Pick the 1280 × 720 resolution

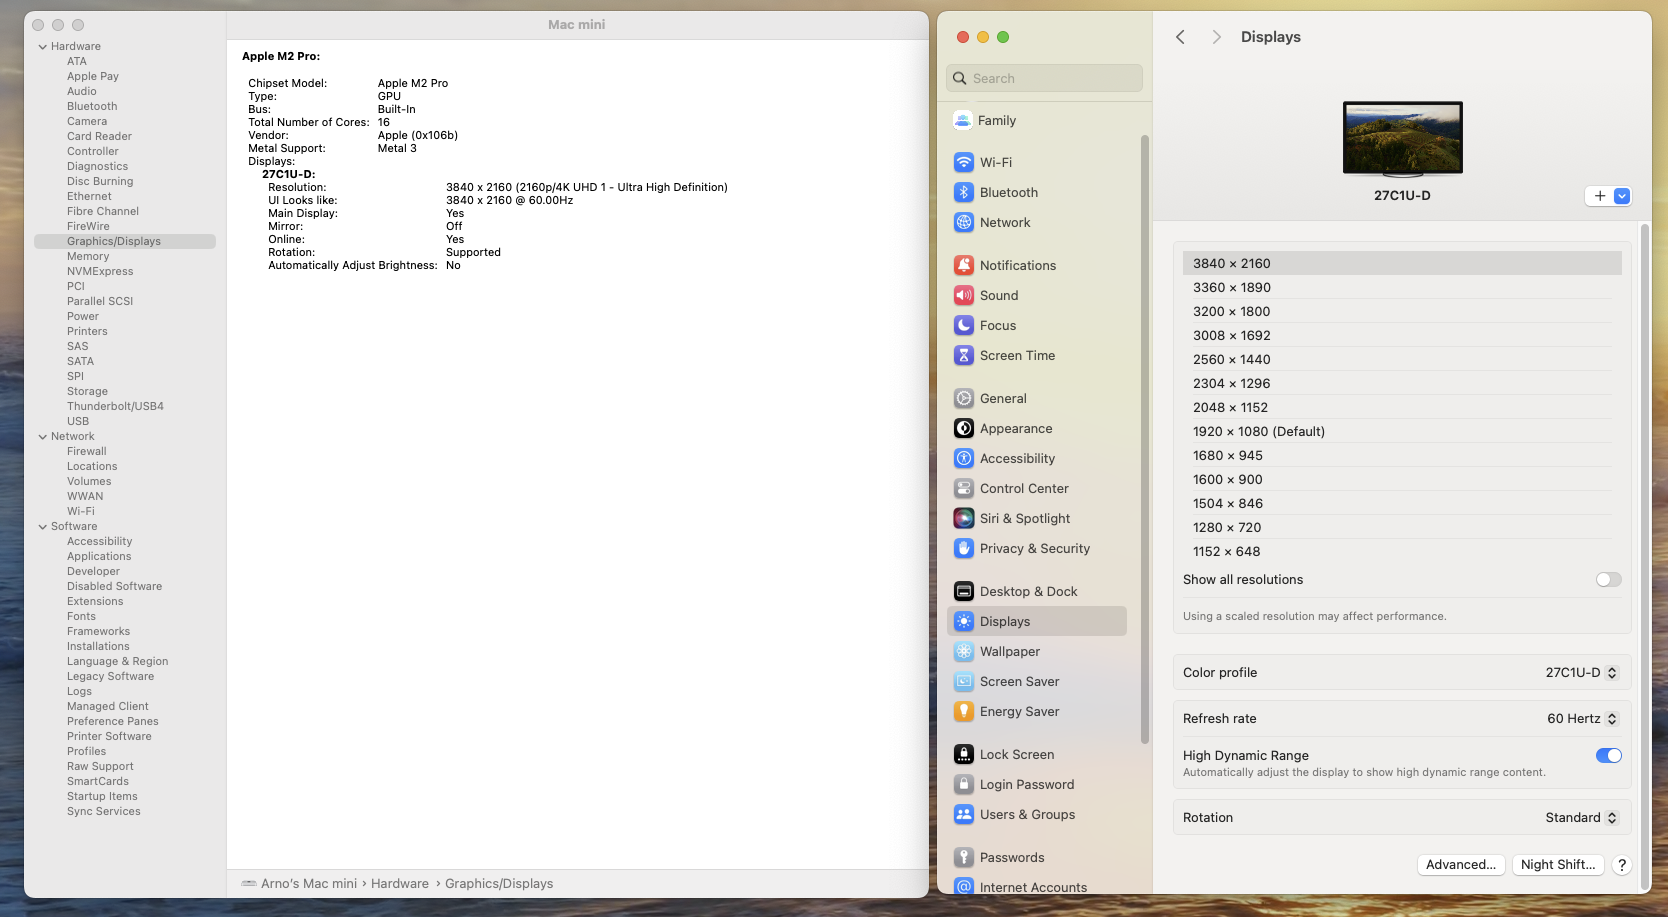(1402, 528)
